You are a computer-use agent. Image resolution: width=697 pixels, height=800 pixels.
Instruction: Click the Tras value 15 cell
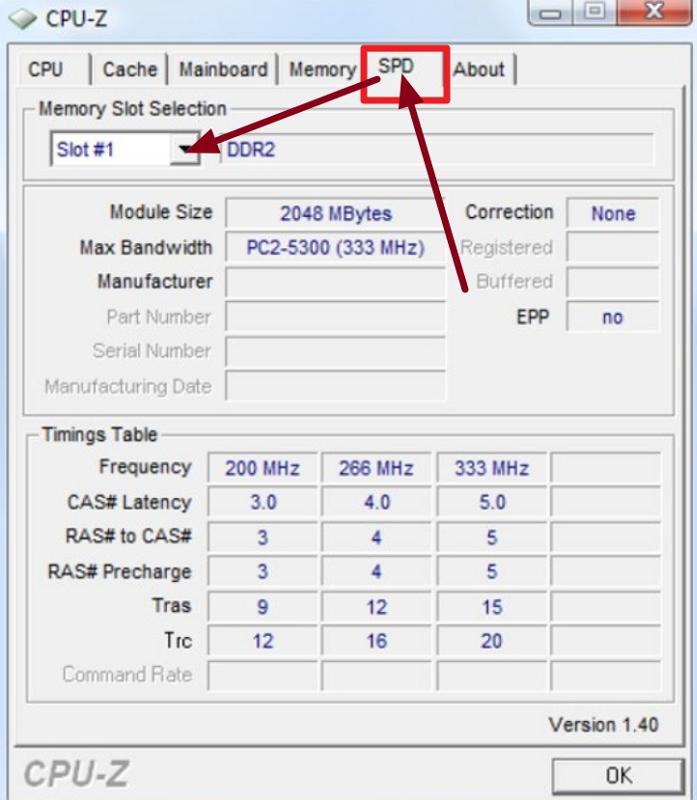491,606
